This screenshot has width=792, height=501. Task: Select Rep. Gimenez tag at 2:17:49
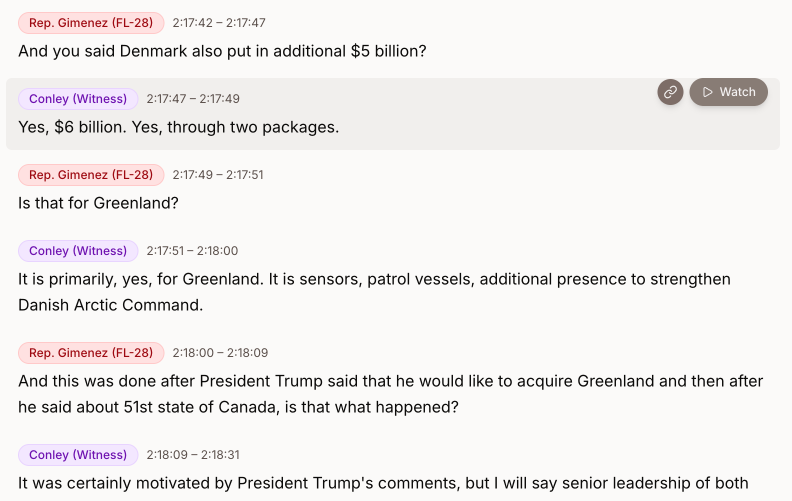pos(91,175)
